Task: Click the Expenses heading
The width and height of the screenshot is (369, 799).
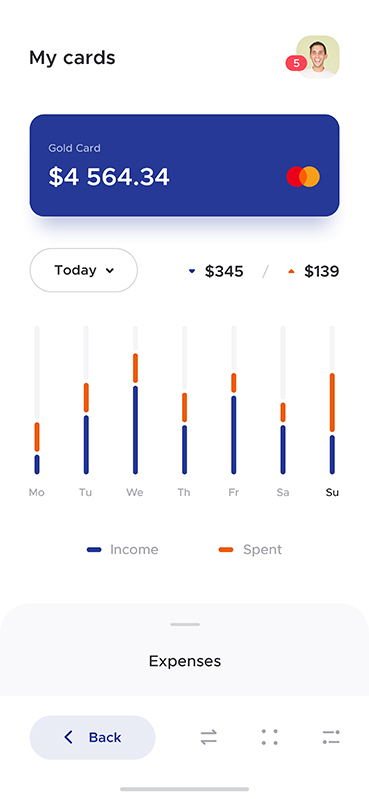Action: (185, 661)
